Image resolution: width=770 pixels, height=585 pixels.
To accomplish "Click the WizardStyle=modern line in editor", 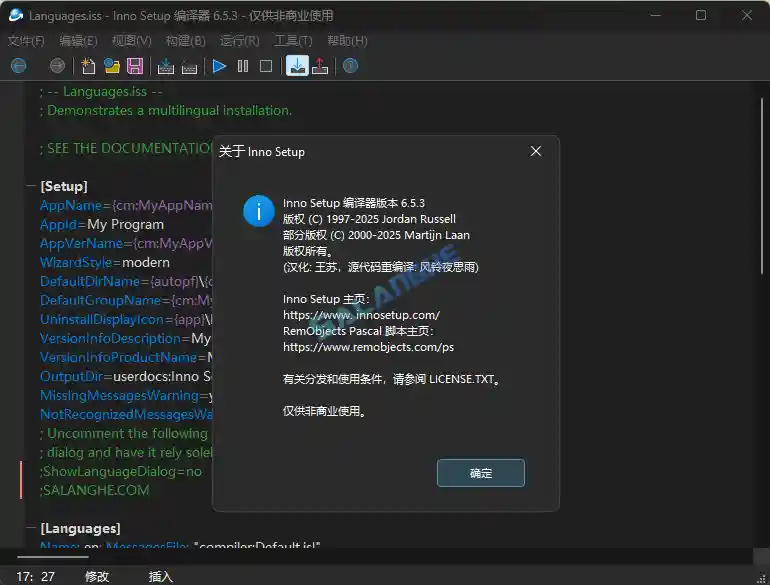I will click(105, 262).
